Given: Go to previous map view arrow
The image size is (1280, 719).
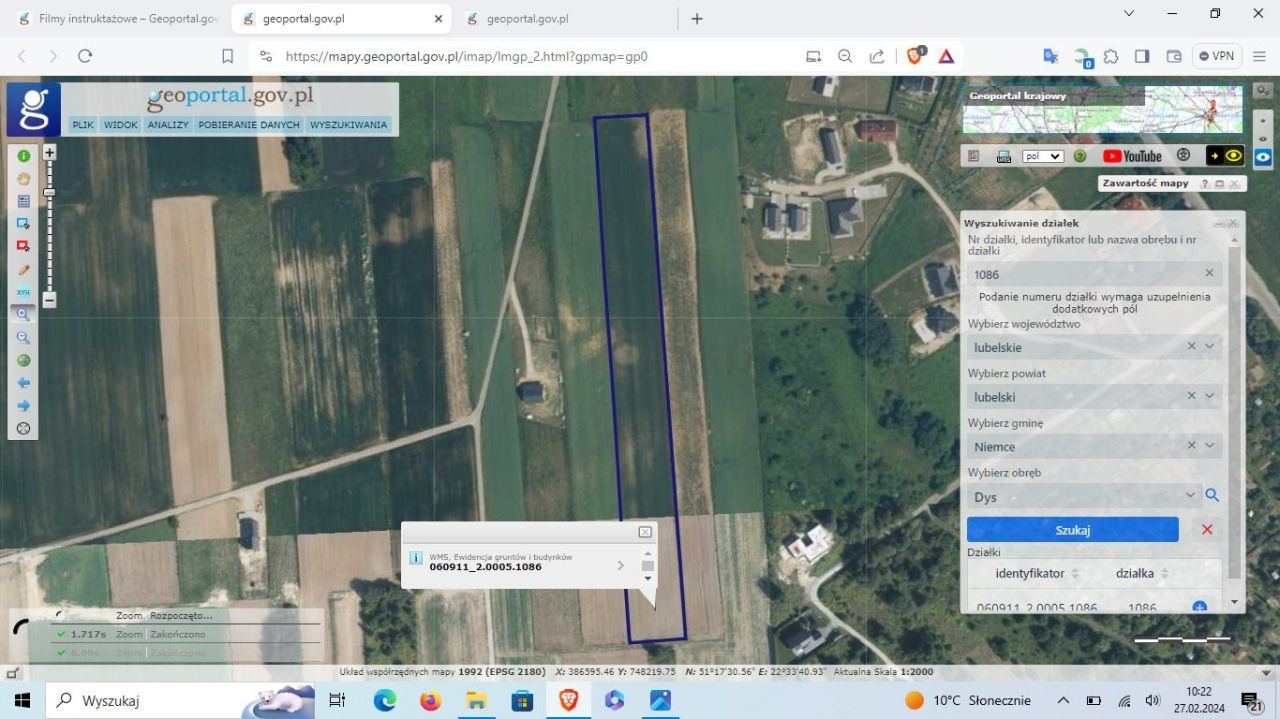Looking at the screenshot, I should pos(24,383).
